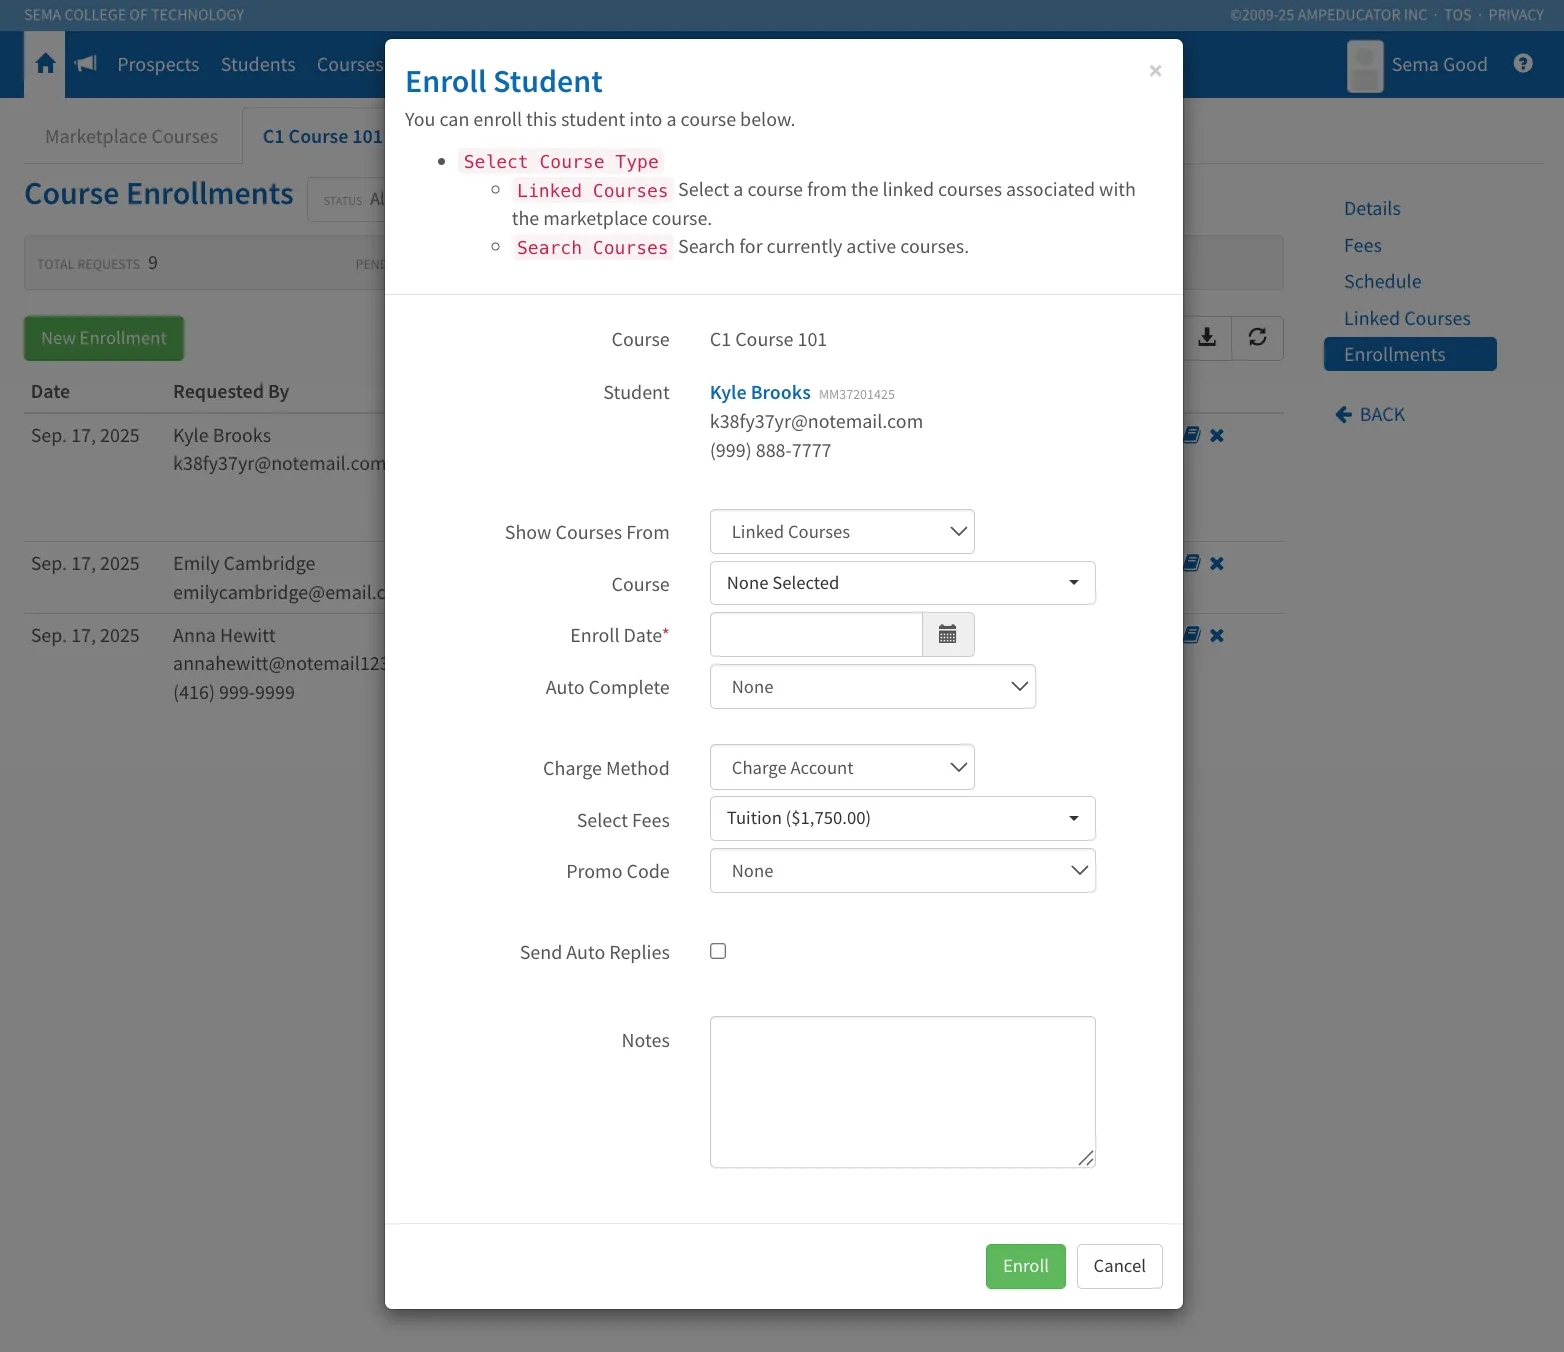1564x1352 pixels.
Task: Cancel the enrollment dialog
Action: [1119, 1266]
